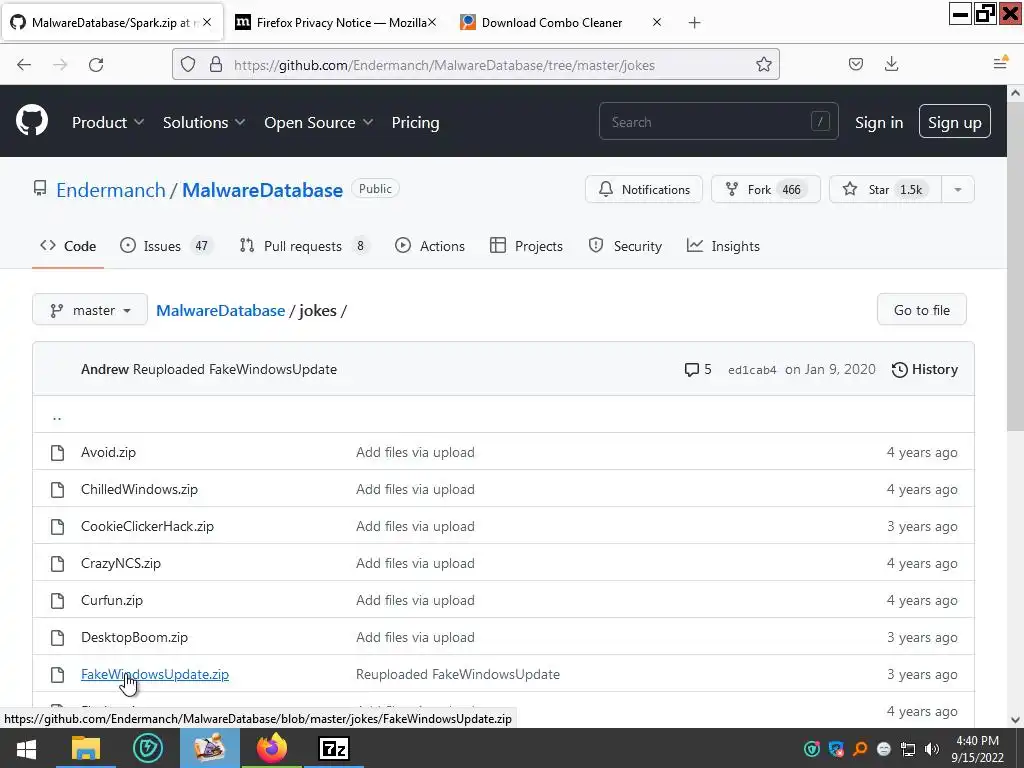Bookmark page with the star icon
Screen dimensions: 1024x768
[x=763, y=64]
